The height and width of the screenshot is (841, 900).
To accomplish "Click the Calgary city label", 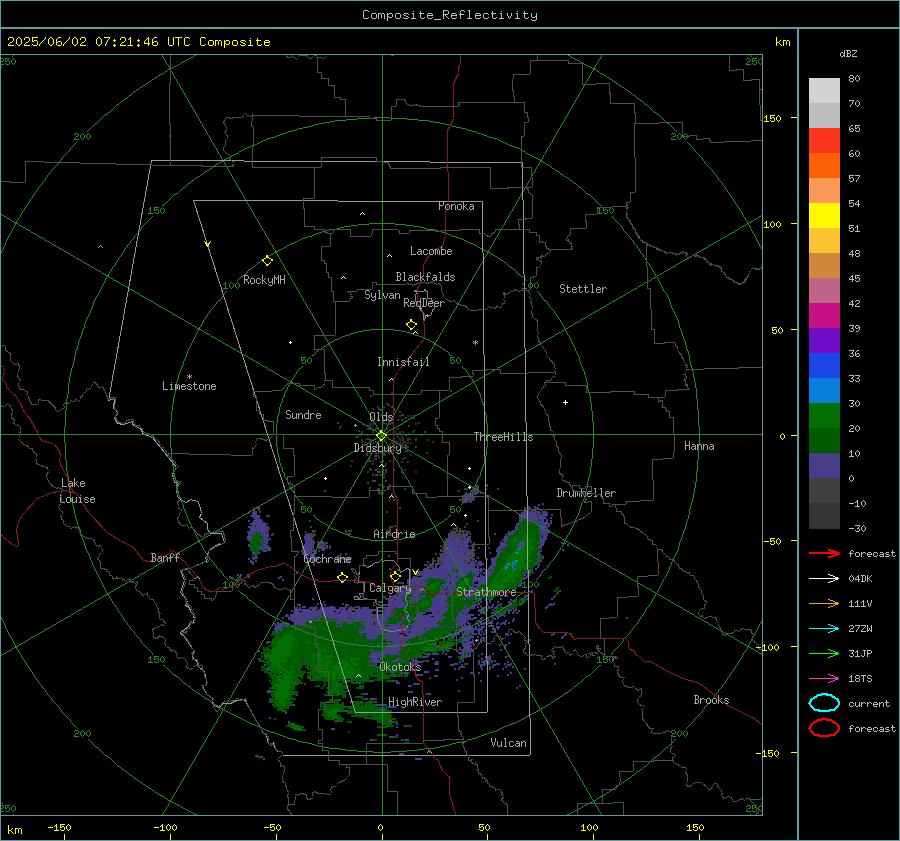I will [390, 588].
